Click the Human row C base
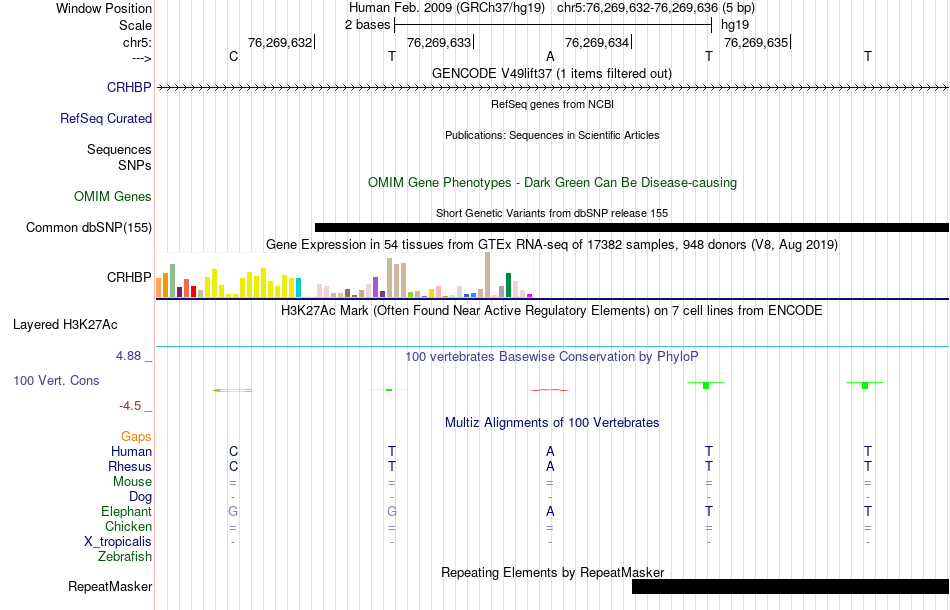The height and width of the screenshot is (610, 950). click(x=233, y=451)
